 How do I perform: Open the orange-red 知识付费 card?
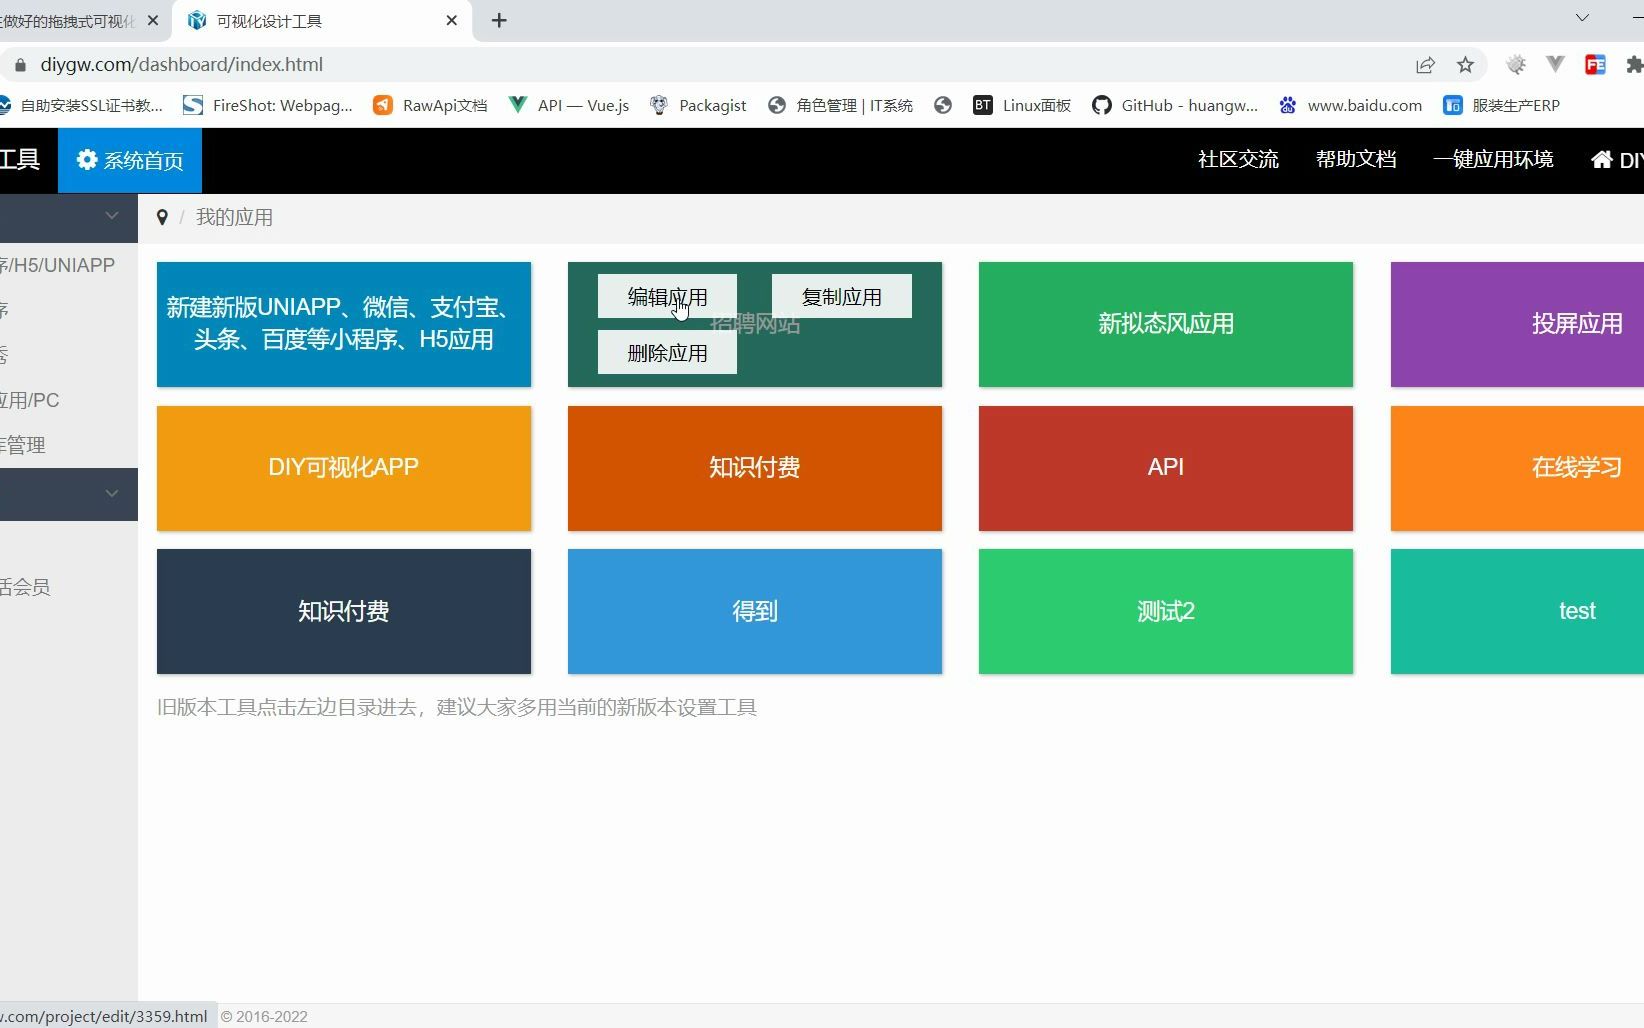(755, 468)
